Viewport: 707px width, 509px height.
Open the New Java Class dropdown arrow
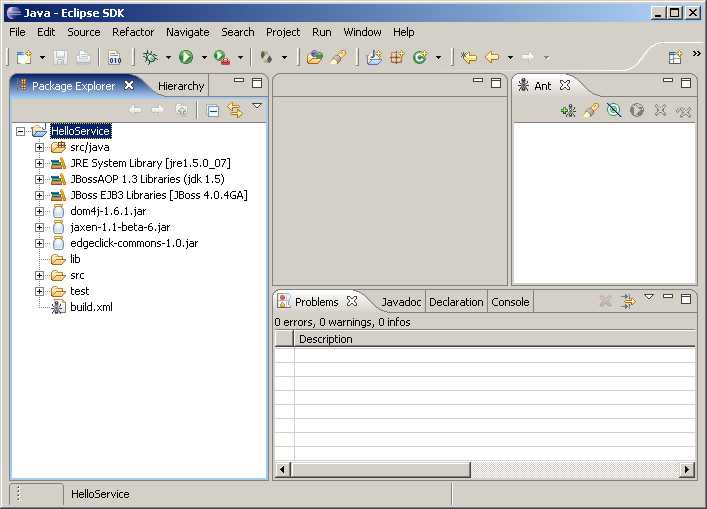(x=438, y=58)
